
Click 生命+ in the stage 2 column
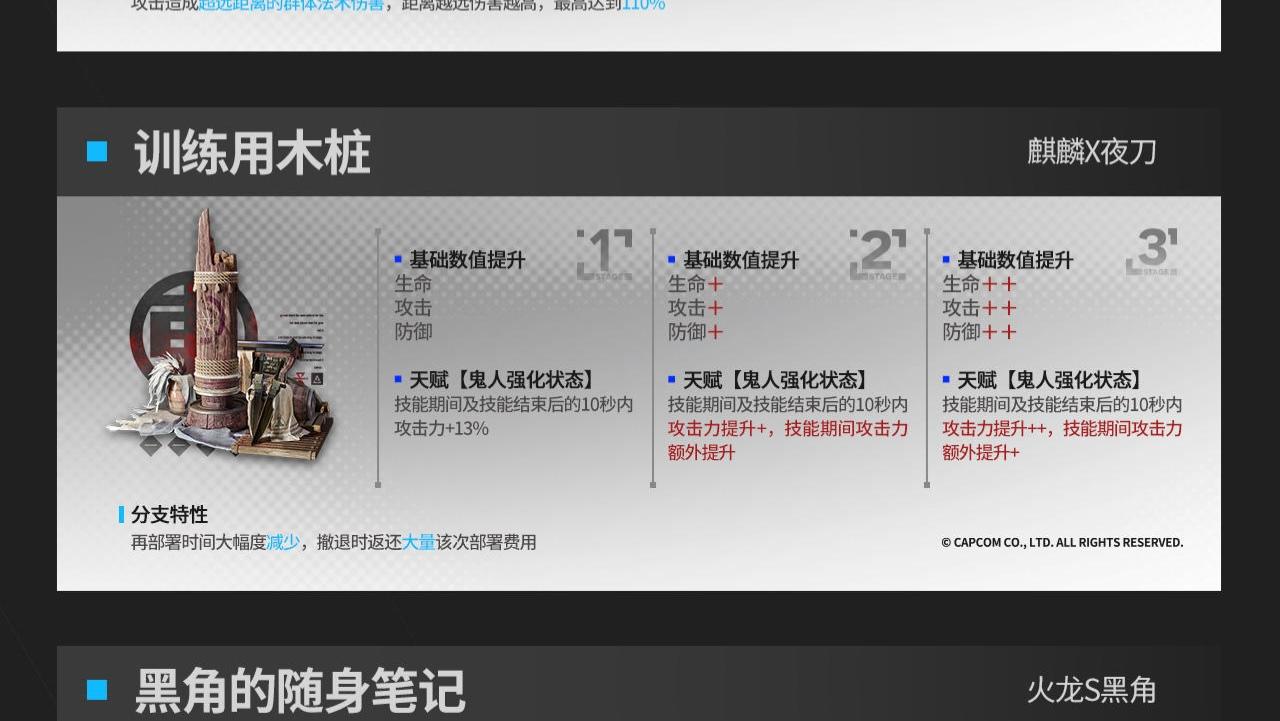pos(695,284)
